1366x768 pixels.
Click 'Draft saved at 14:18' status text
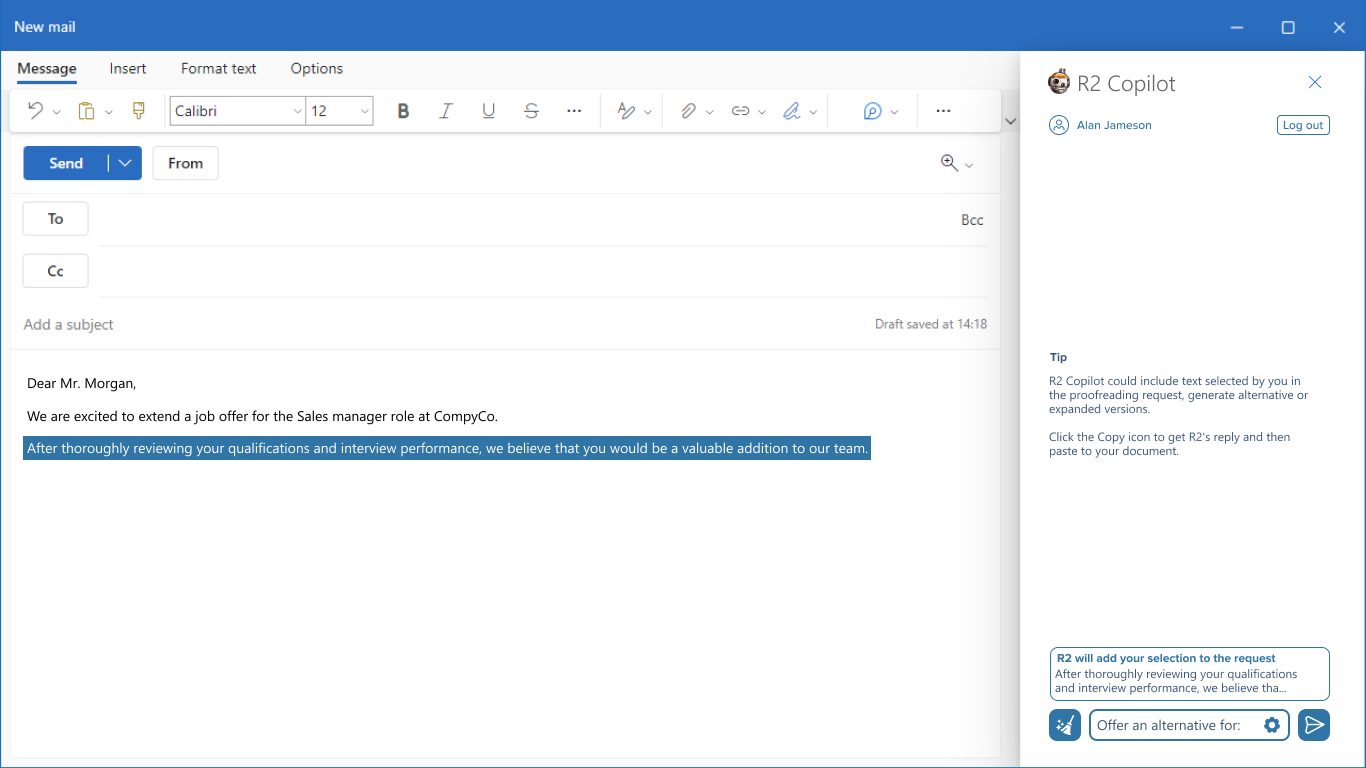[x=931, y=324]
